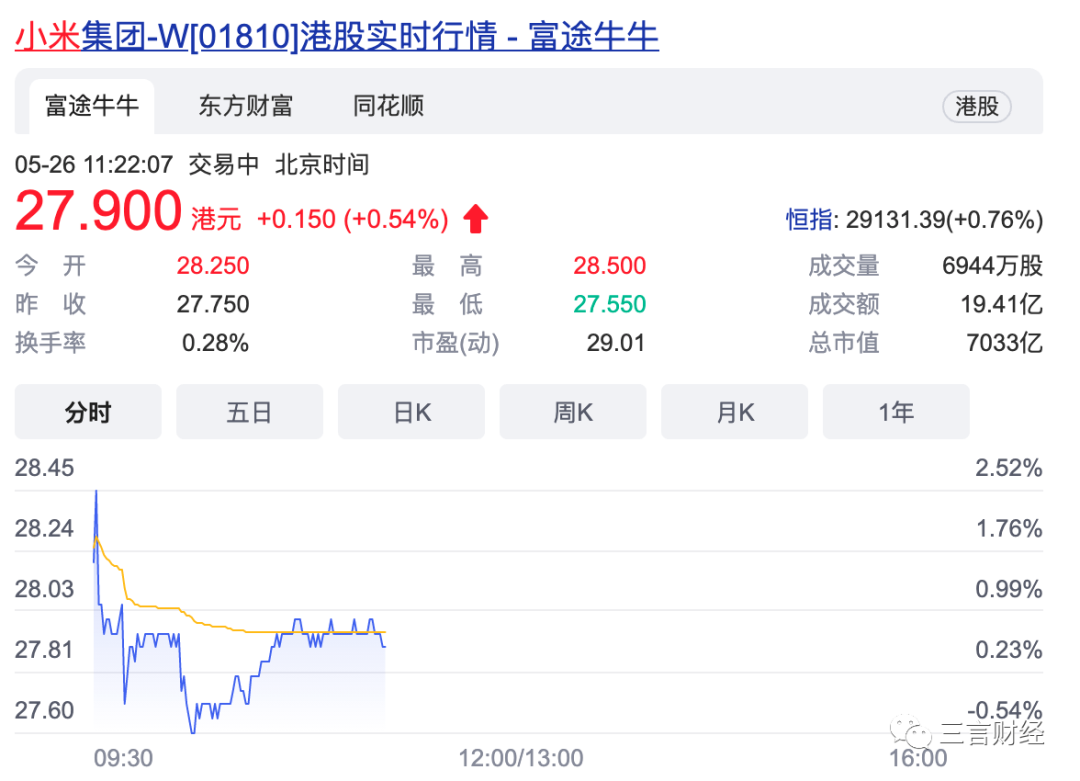Screen dimensions: 1080x781
Task: Switch chart to 周K
Action: pos(573,412)
